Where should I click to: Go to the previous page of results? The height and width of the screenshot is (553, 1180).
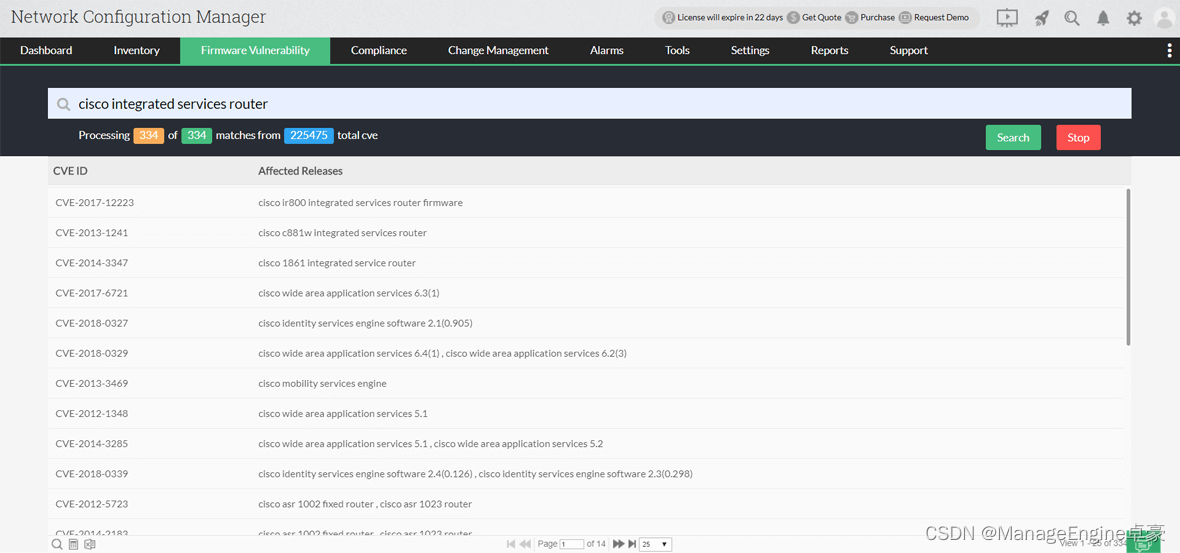(525, 544)
